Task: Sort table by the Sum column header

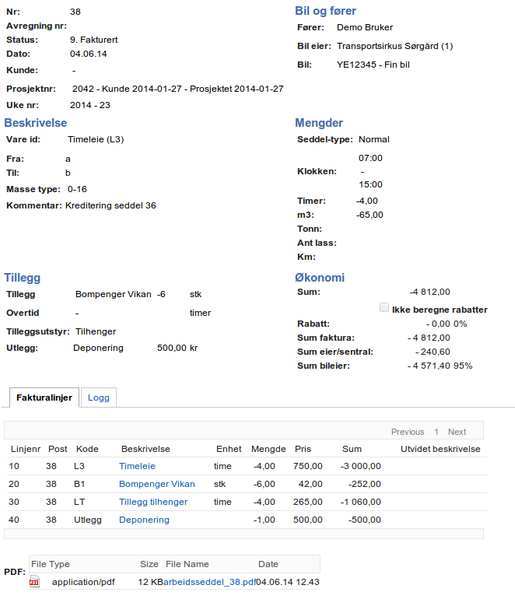Action: point(352,449)
